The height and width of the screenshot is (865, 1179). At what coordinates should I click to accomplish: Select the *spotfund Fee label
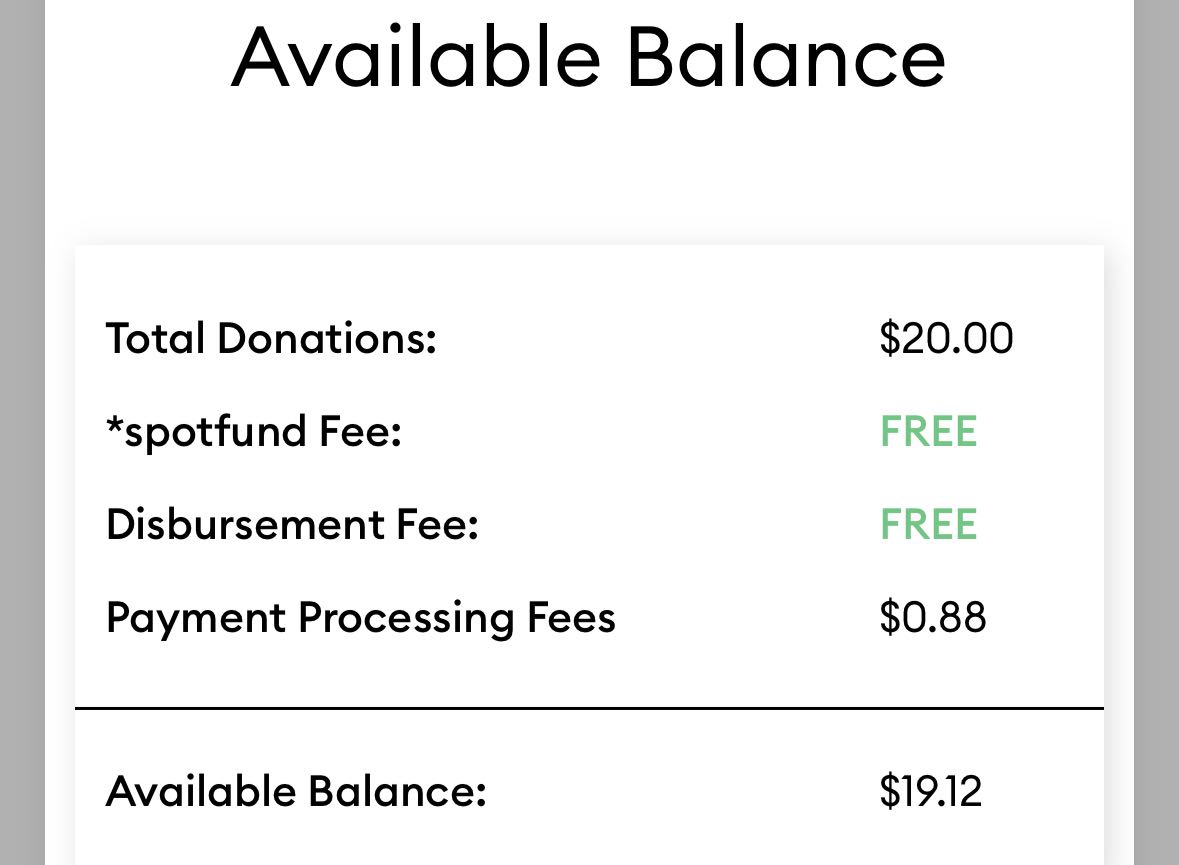(253, 432)
